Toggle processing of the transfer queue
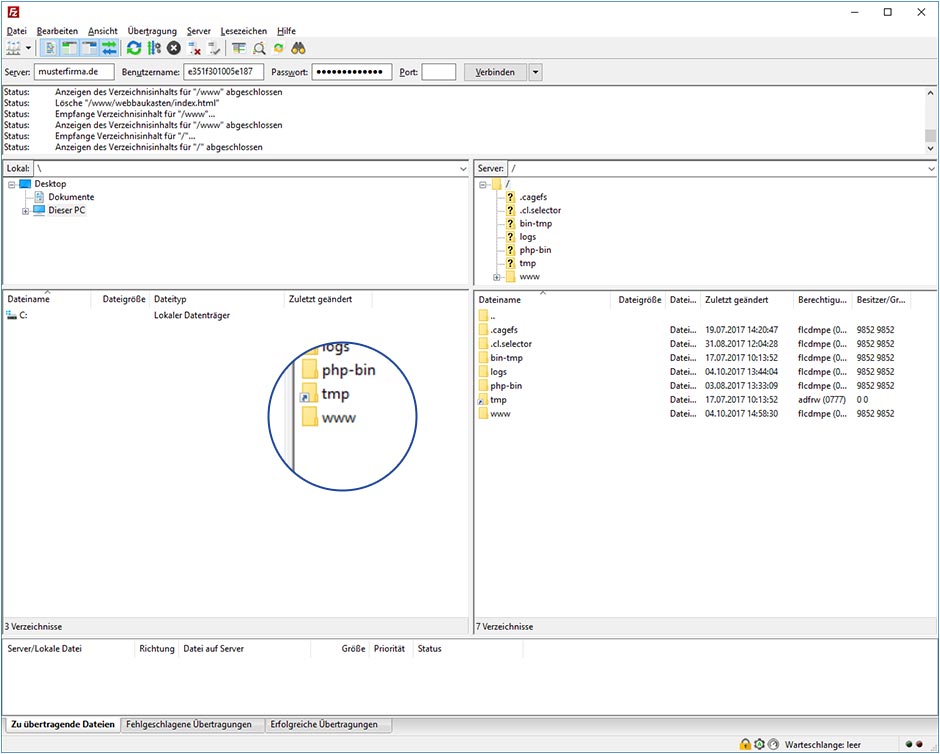The image size is (940, 754). (154, 49)
